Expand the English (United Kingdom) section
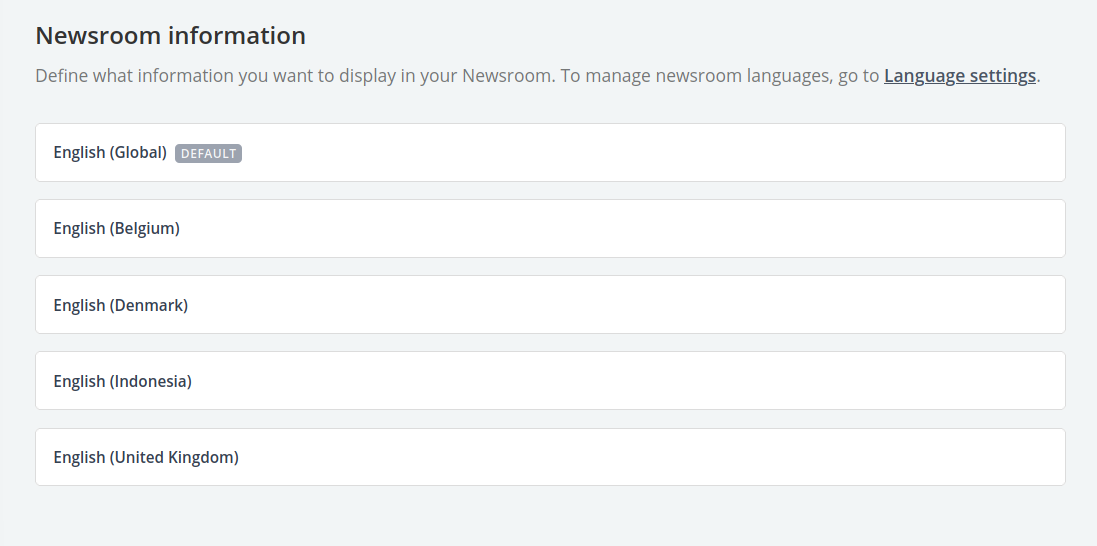 (x=550, y=457)
